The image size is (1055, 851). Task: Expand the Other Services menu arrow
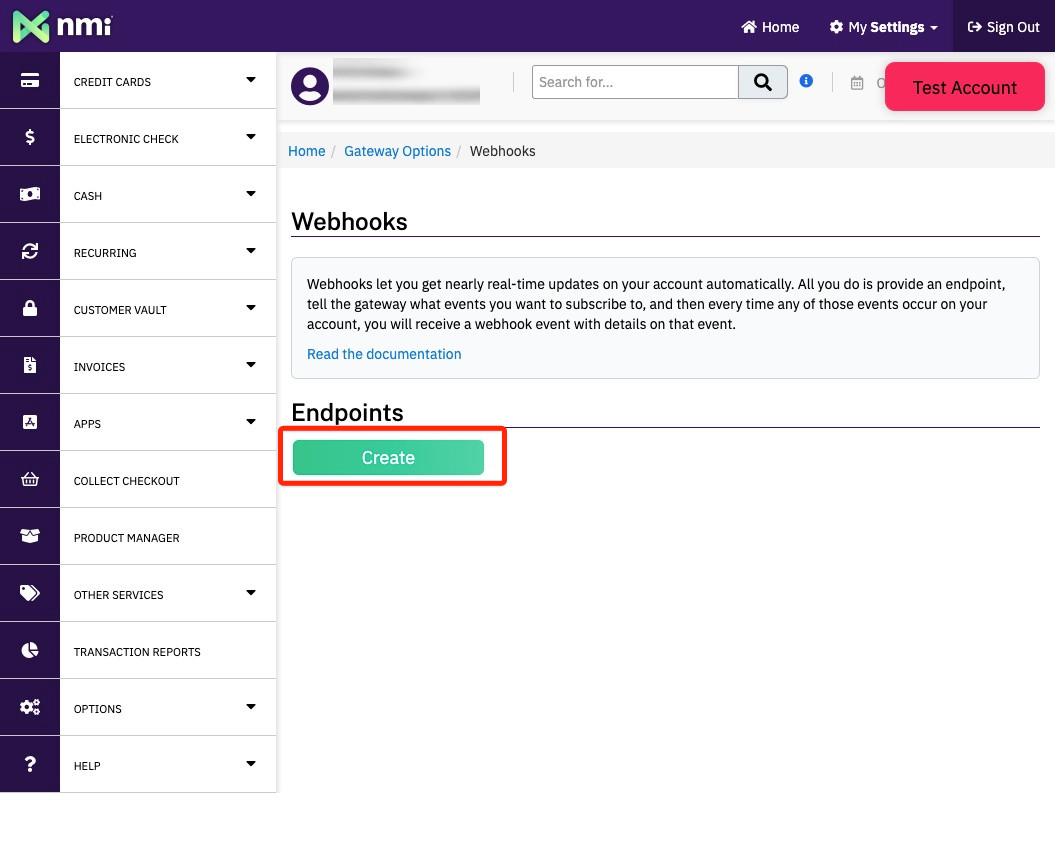point(251,593)
